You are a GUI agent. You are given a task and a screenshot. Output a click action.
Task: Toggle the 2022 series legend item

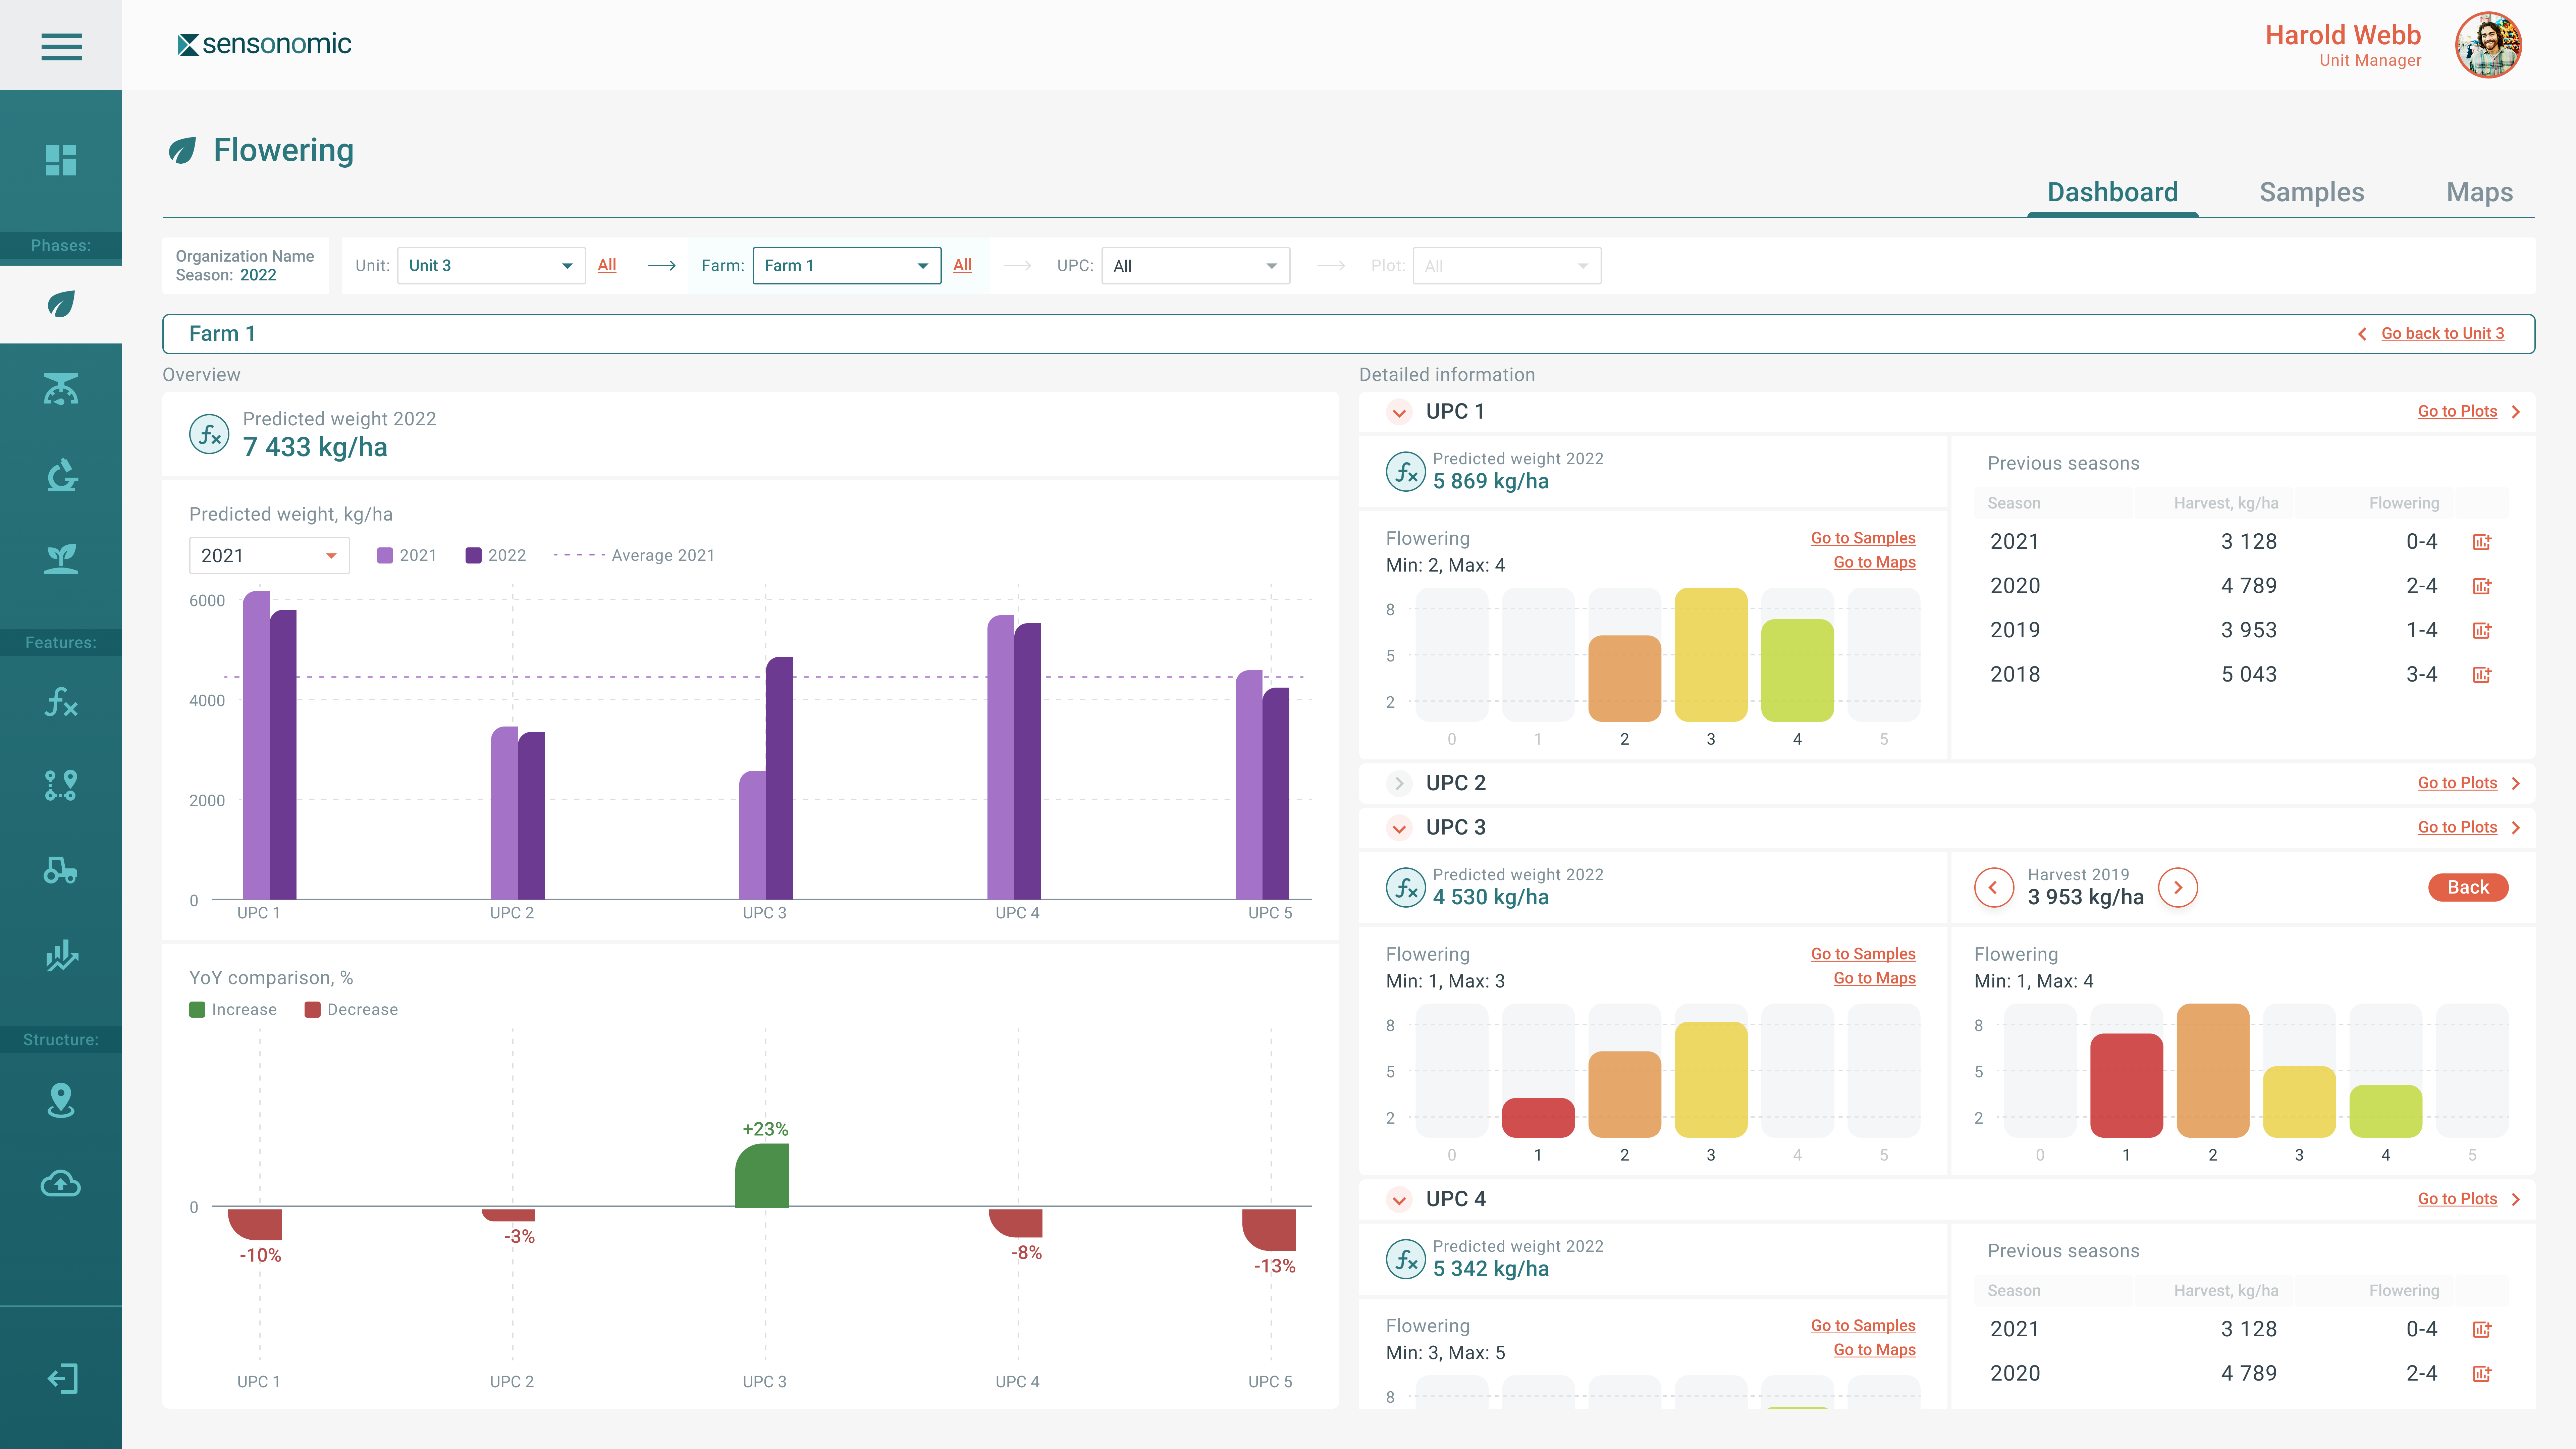(x=496, y=555)
